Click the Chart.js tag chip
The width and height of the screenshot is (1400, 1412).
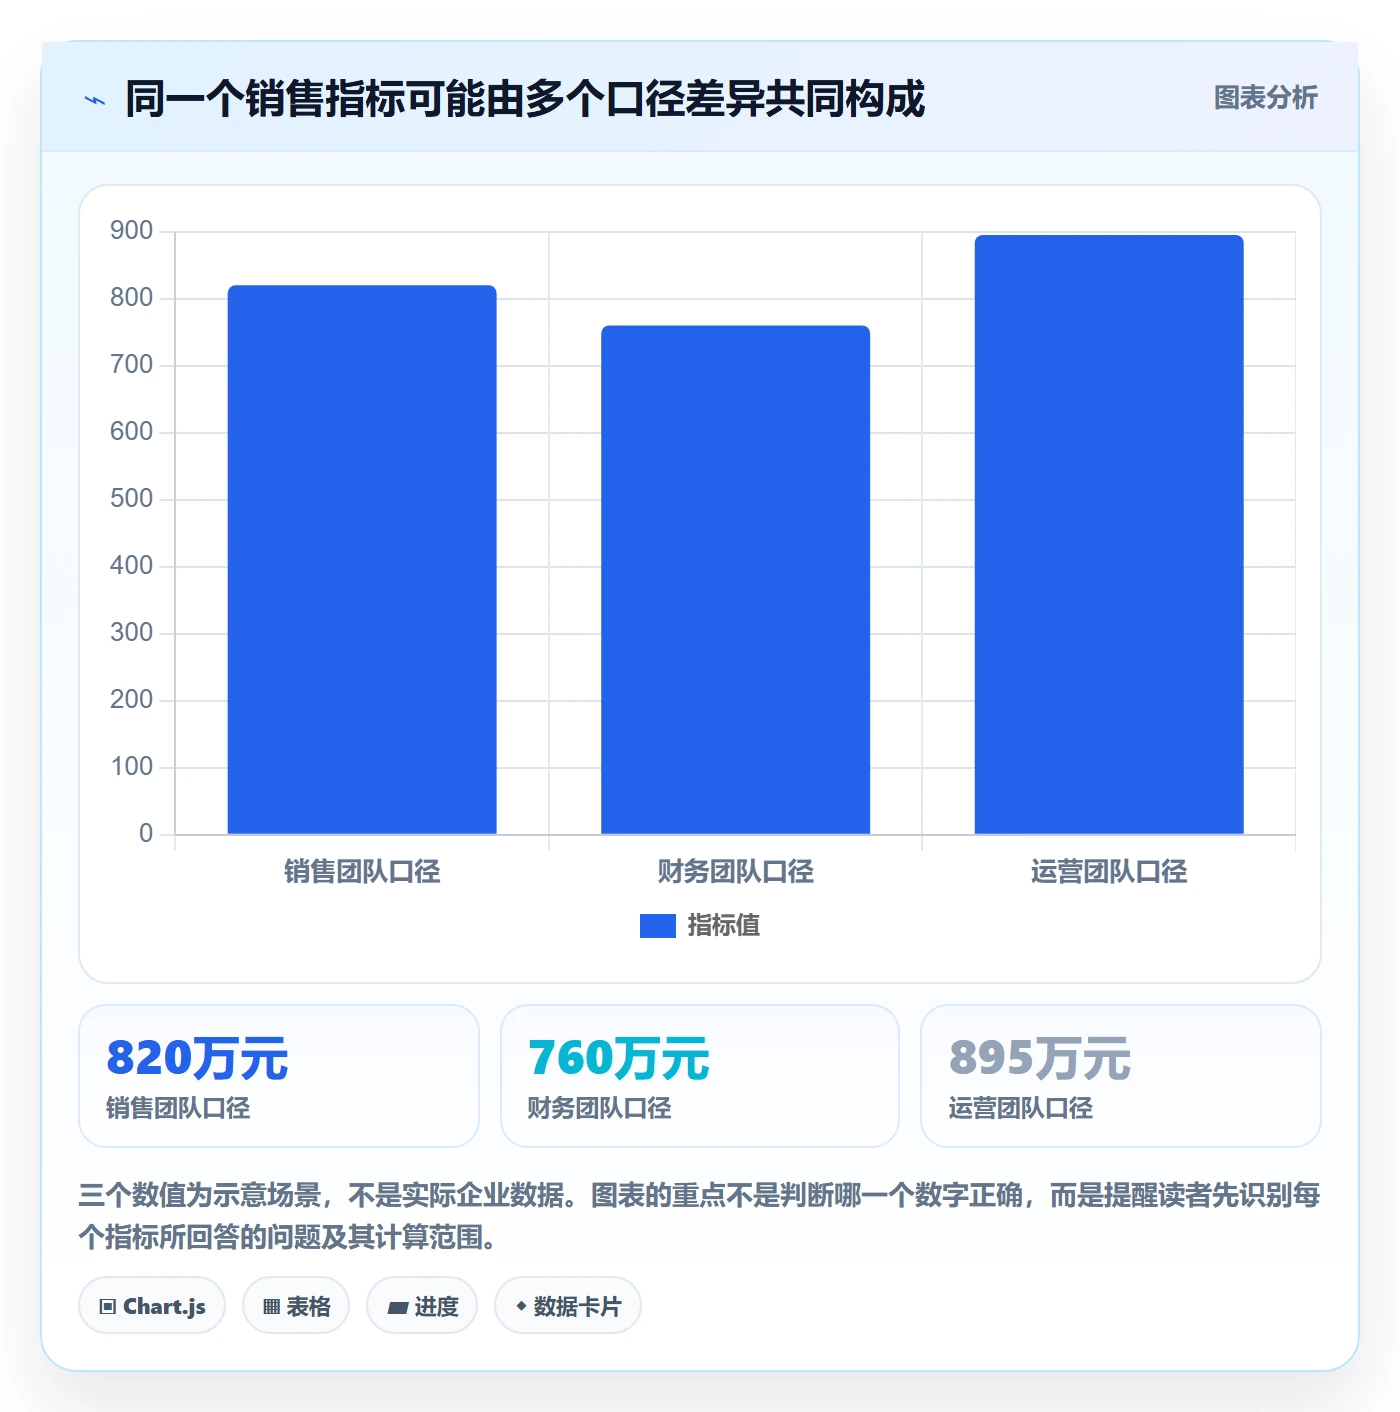click(x=152, y=1305)
